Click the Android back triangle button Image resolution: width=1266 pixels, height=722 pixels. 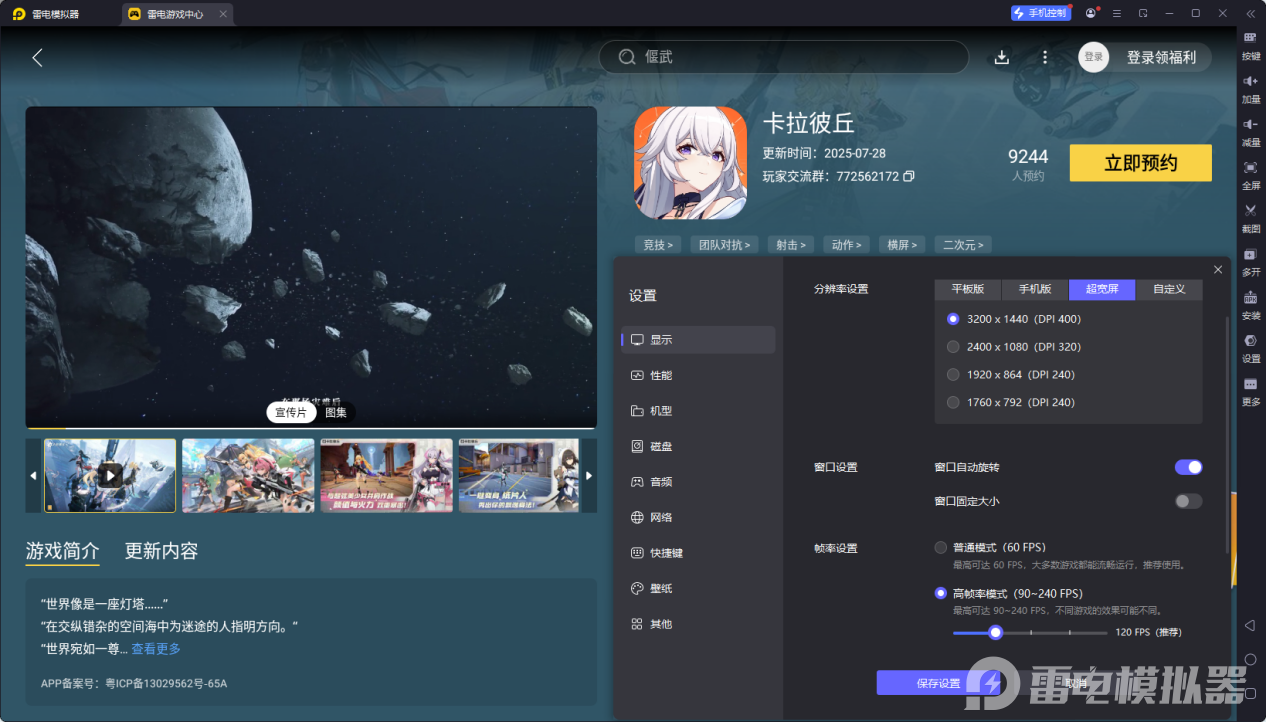click(x=1250, y=625)
